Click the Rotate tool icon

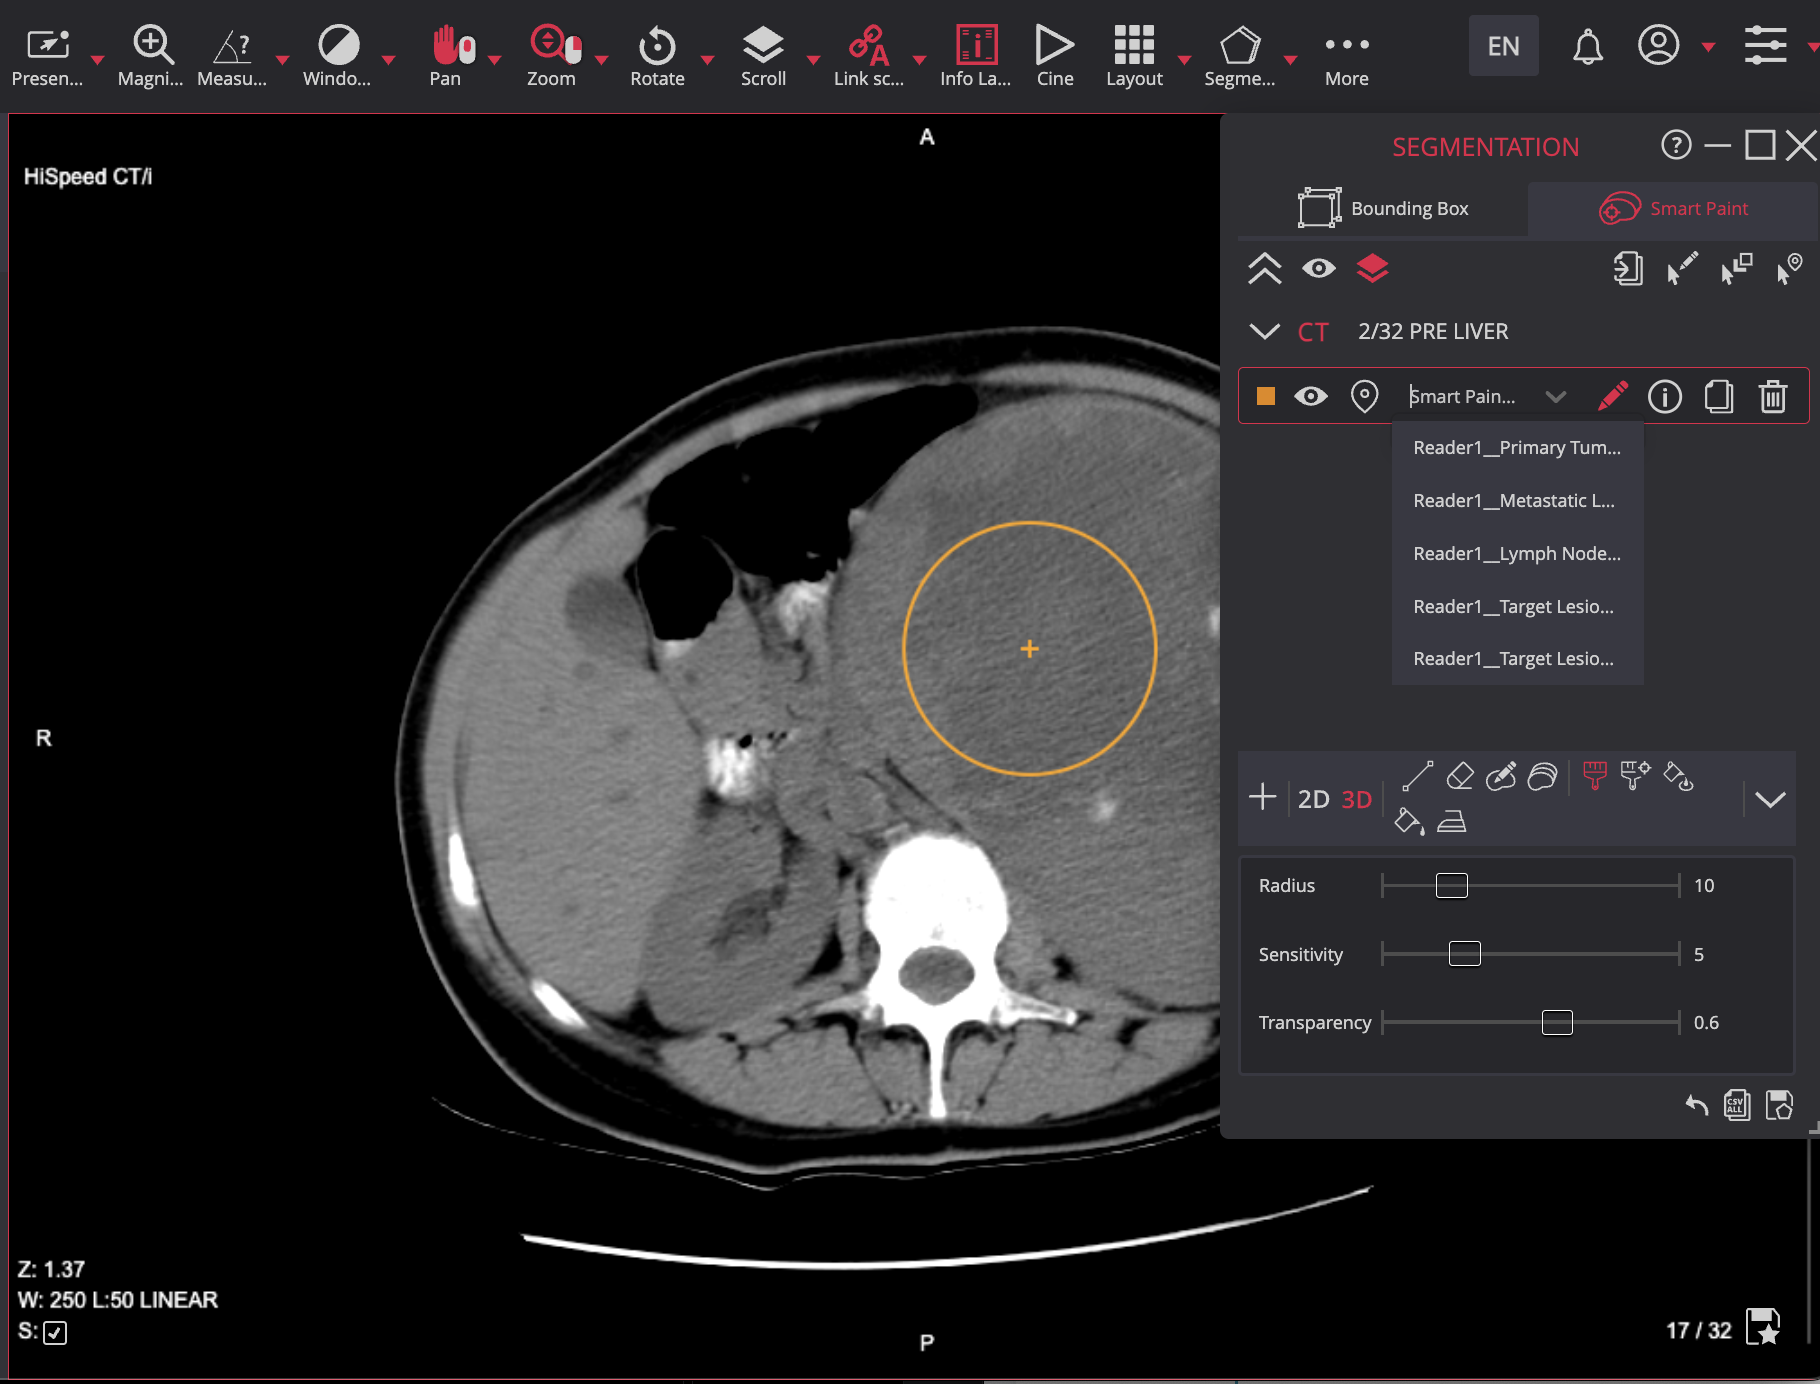657,45
